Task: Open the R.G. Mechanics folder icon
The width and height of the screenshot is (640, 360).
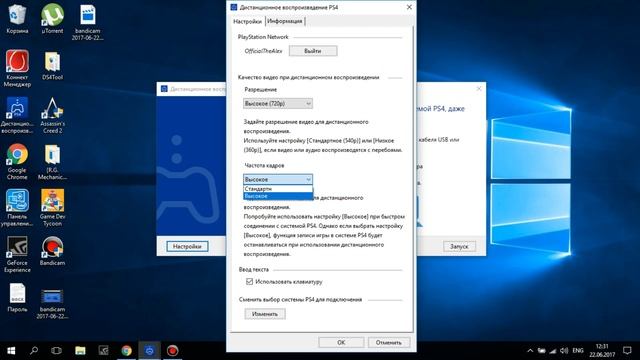Action: [x=52, y=162]
